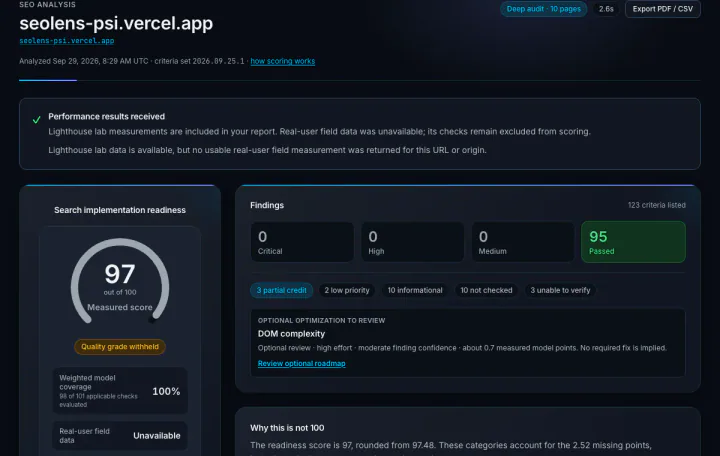Open the High findings card
720x456 pixels.
pyautogui.click(x=413, y=242)
